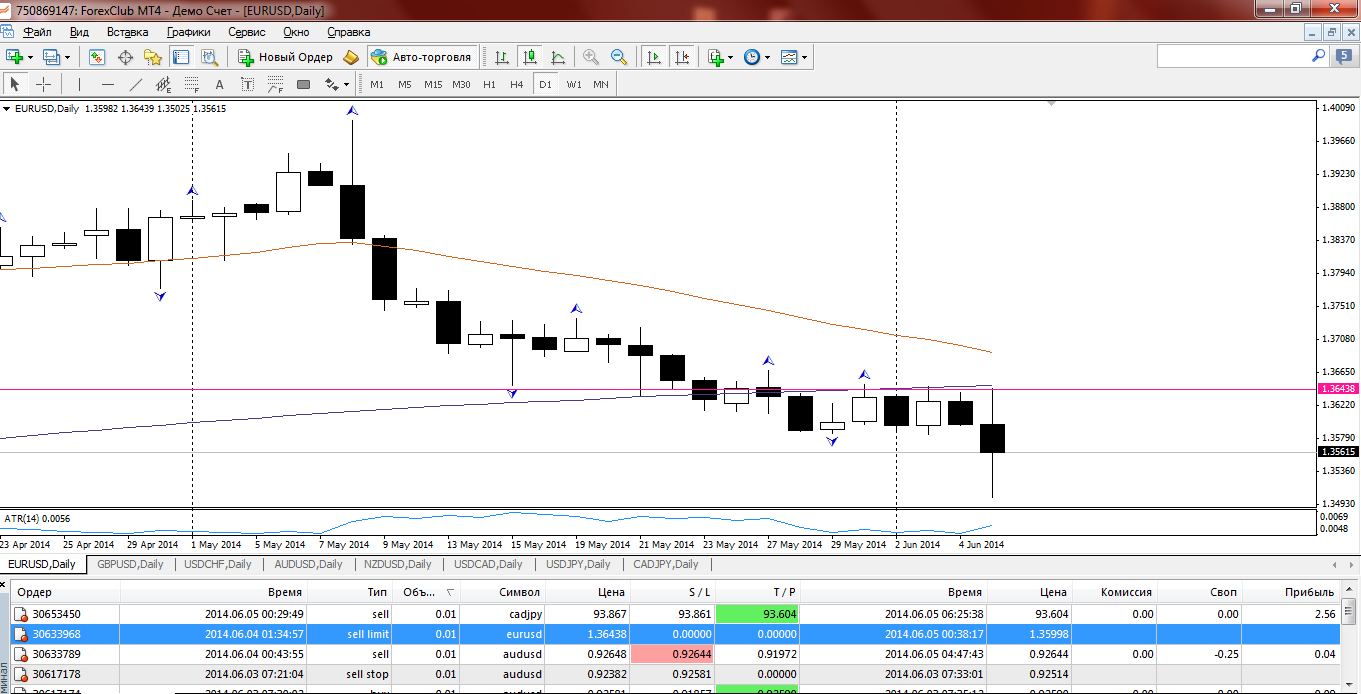
Task: Switch to the CADJPY,Daily chart tab
Action: 666,564
